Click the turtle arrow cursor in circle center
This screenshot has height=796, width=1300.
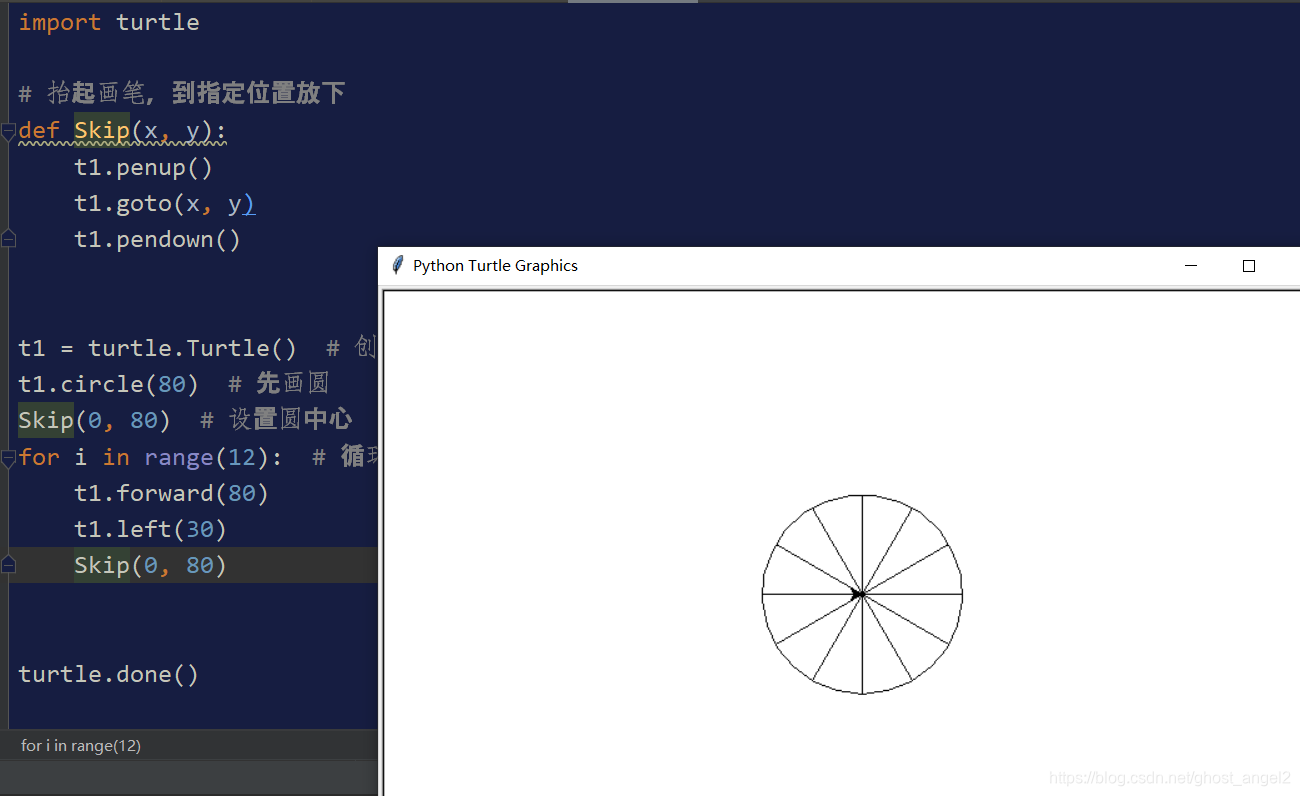pos(858,594)
